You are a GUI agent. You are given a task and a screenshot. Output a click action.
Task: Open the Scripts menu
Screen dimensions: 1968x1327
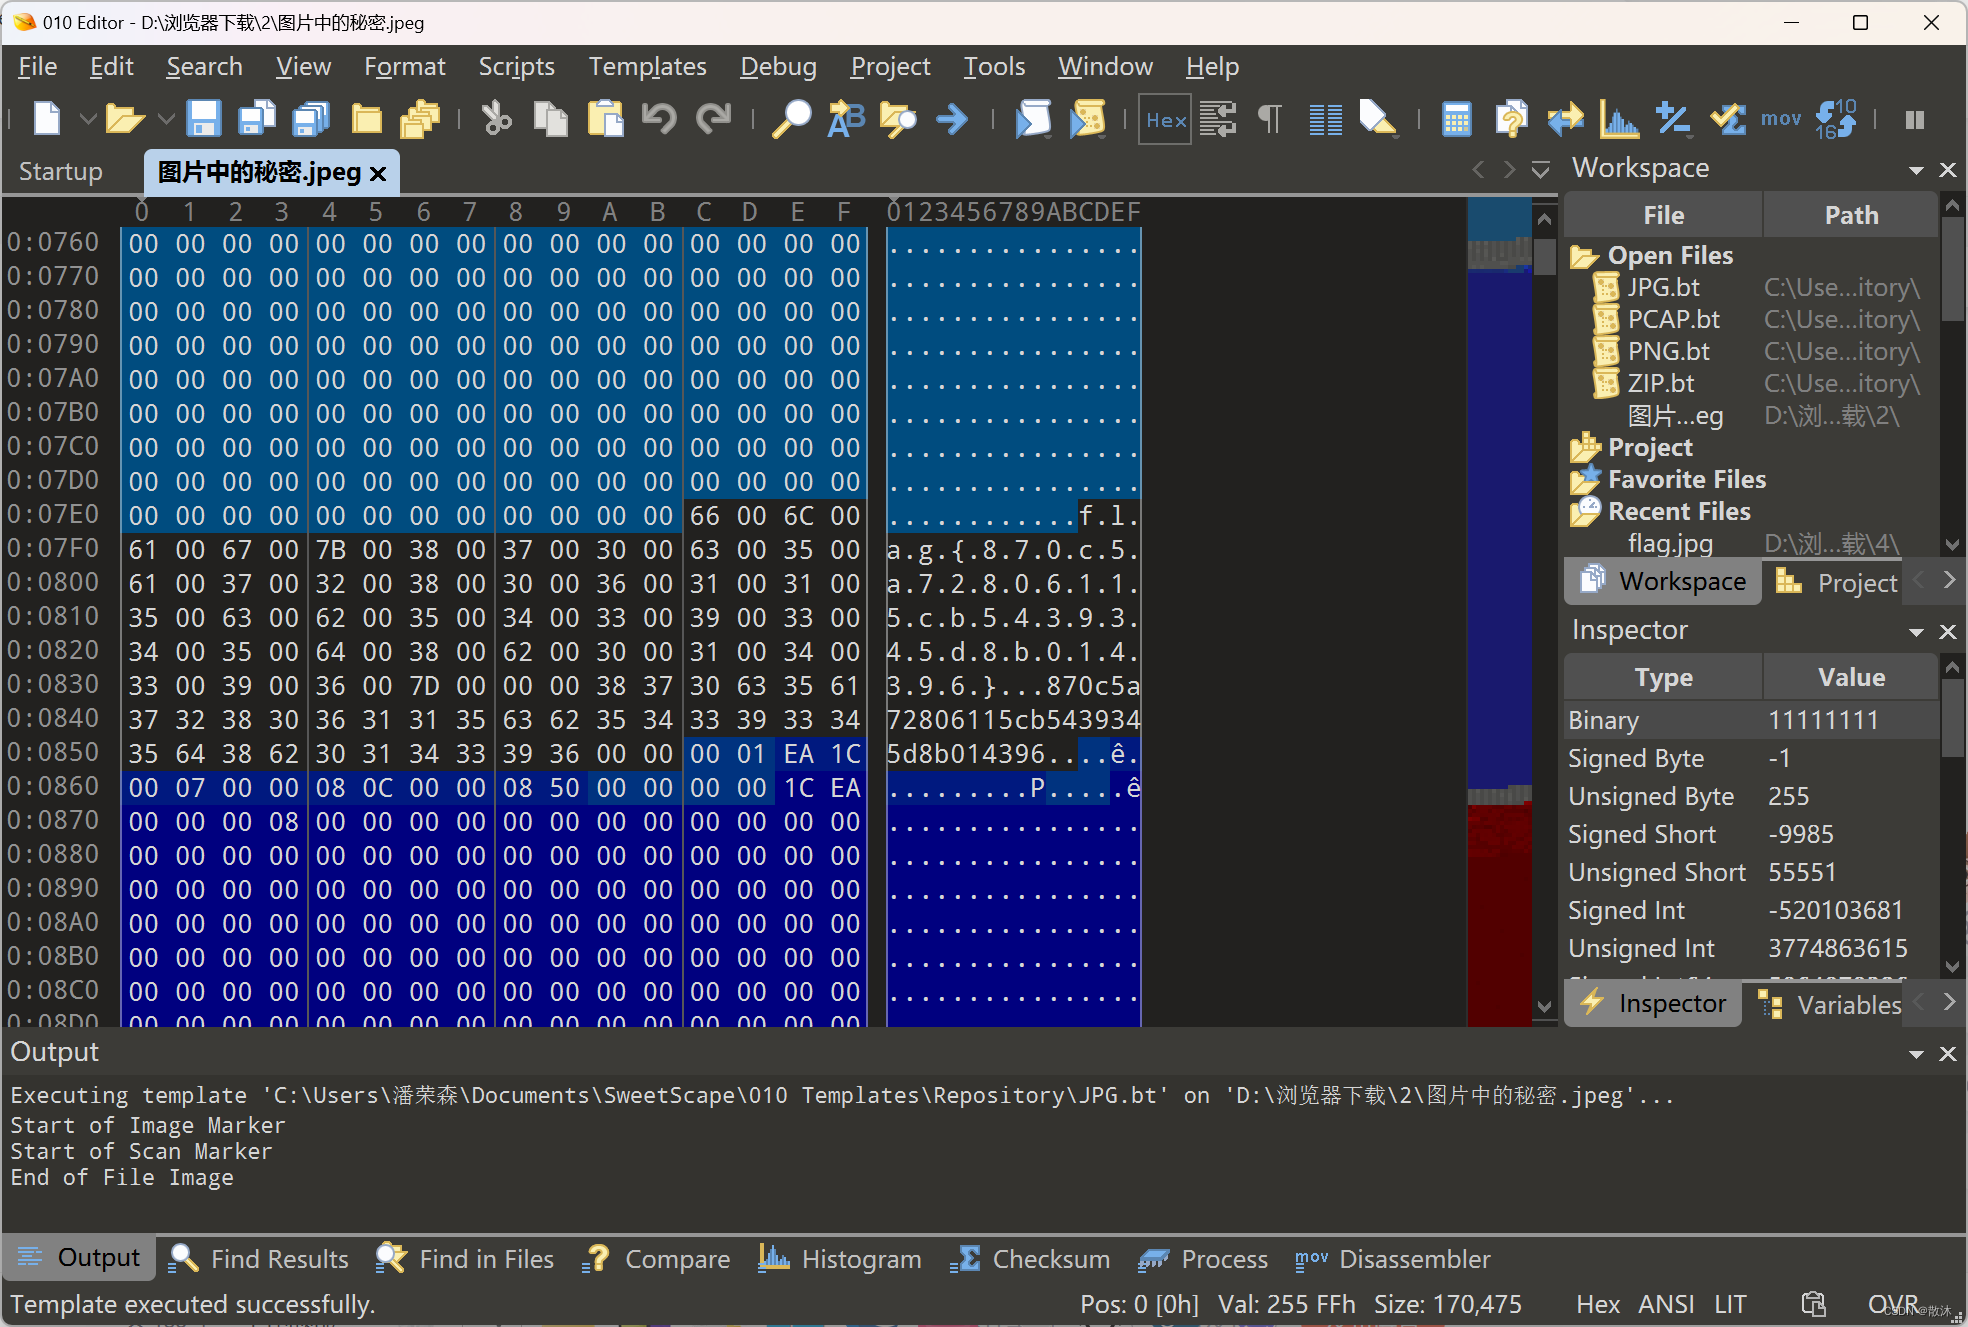516,66
